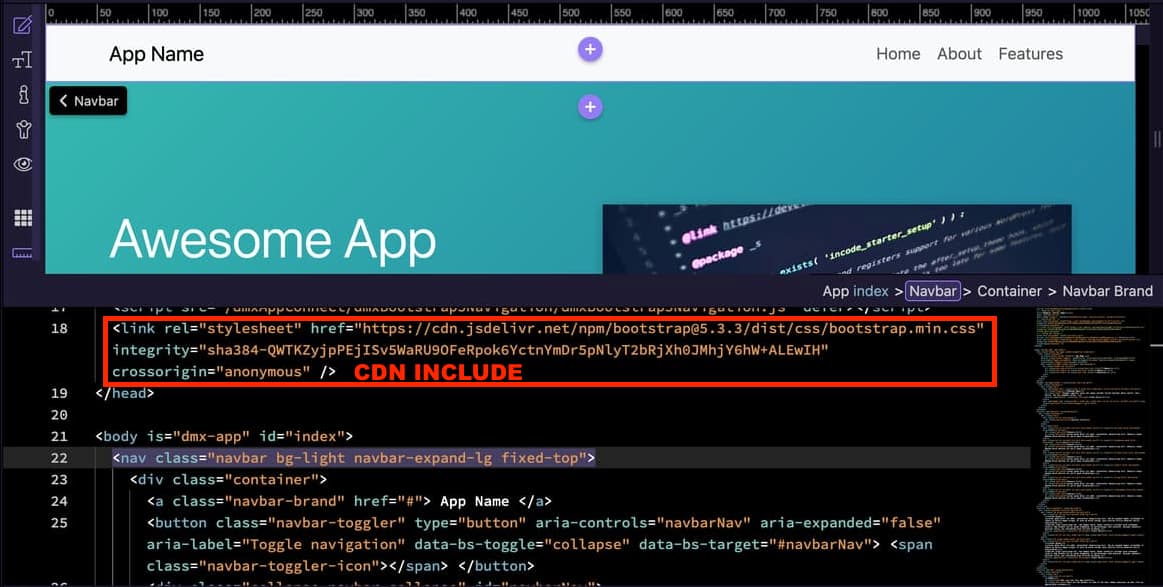Click the div class="container" code line
The width and height of the screenshot is (1163, 587).
tap(228, 479)
